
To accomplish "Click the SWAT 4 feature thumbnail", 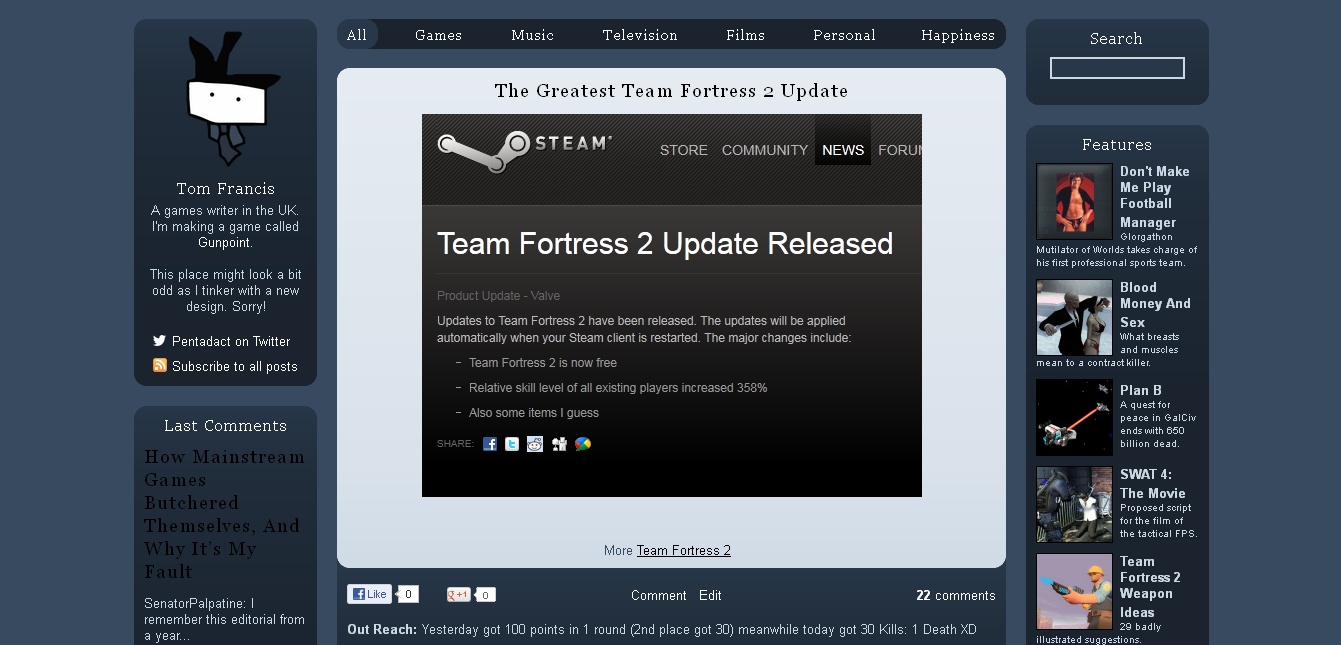I will (x=1074, y=504).
